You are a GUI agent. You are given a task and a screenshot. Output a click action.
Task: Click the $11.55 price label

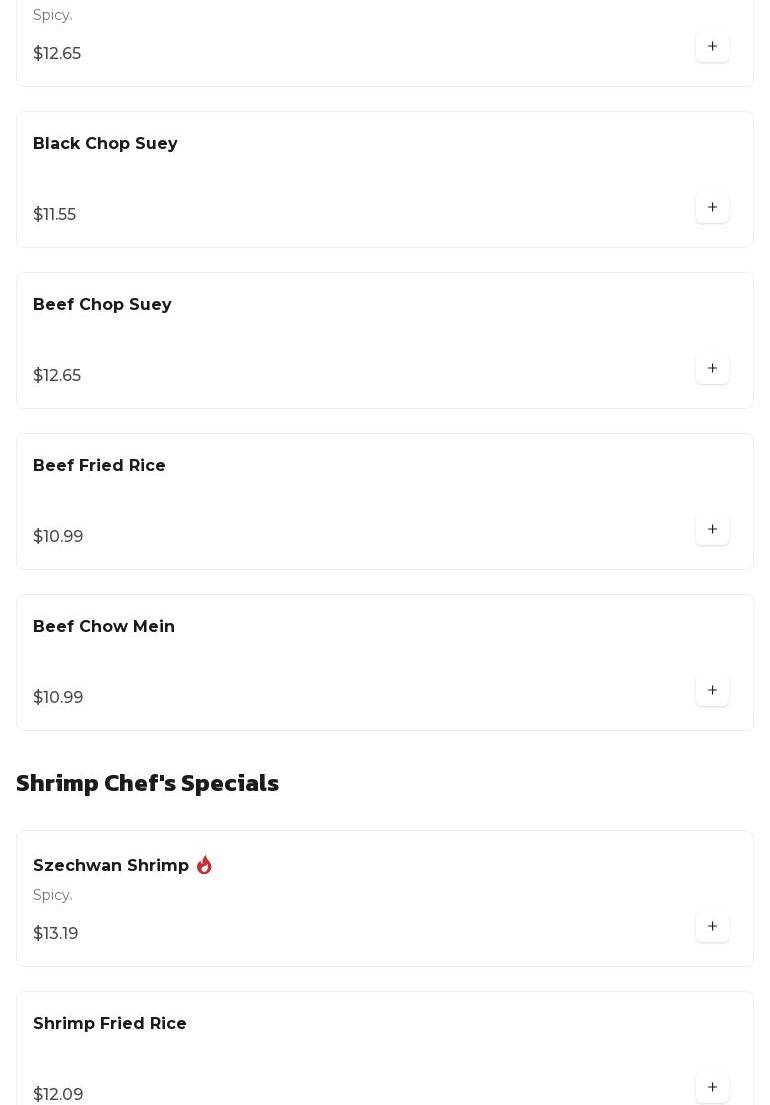54,214
